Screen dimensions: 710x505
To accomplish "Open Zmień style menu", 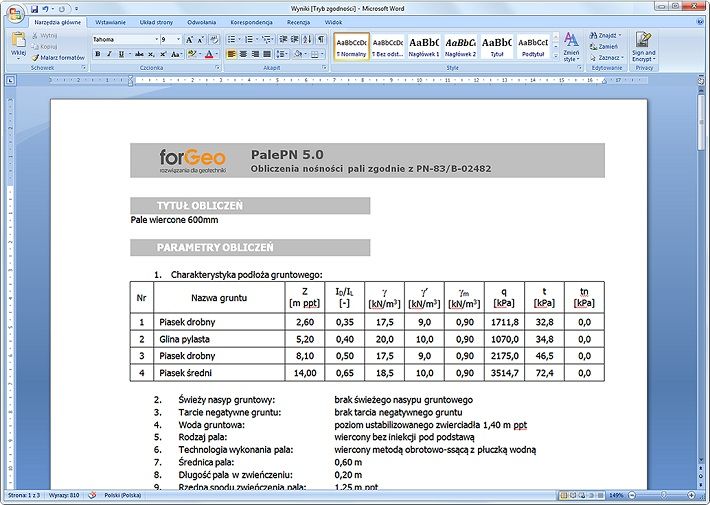I will pyautogui.click(x=571, y=47).
